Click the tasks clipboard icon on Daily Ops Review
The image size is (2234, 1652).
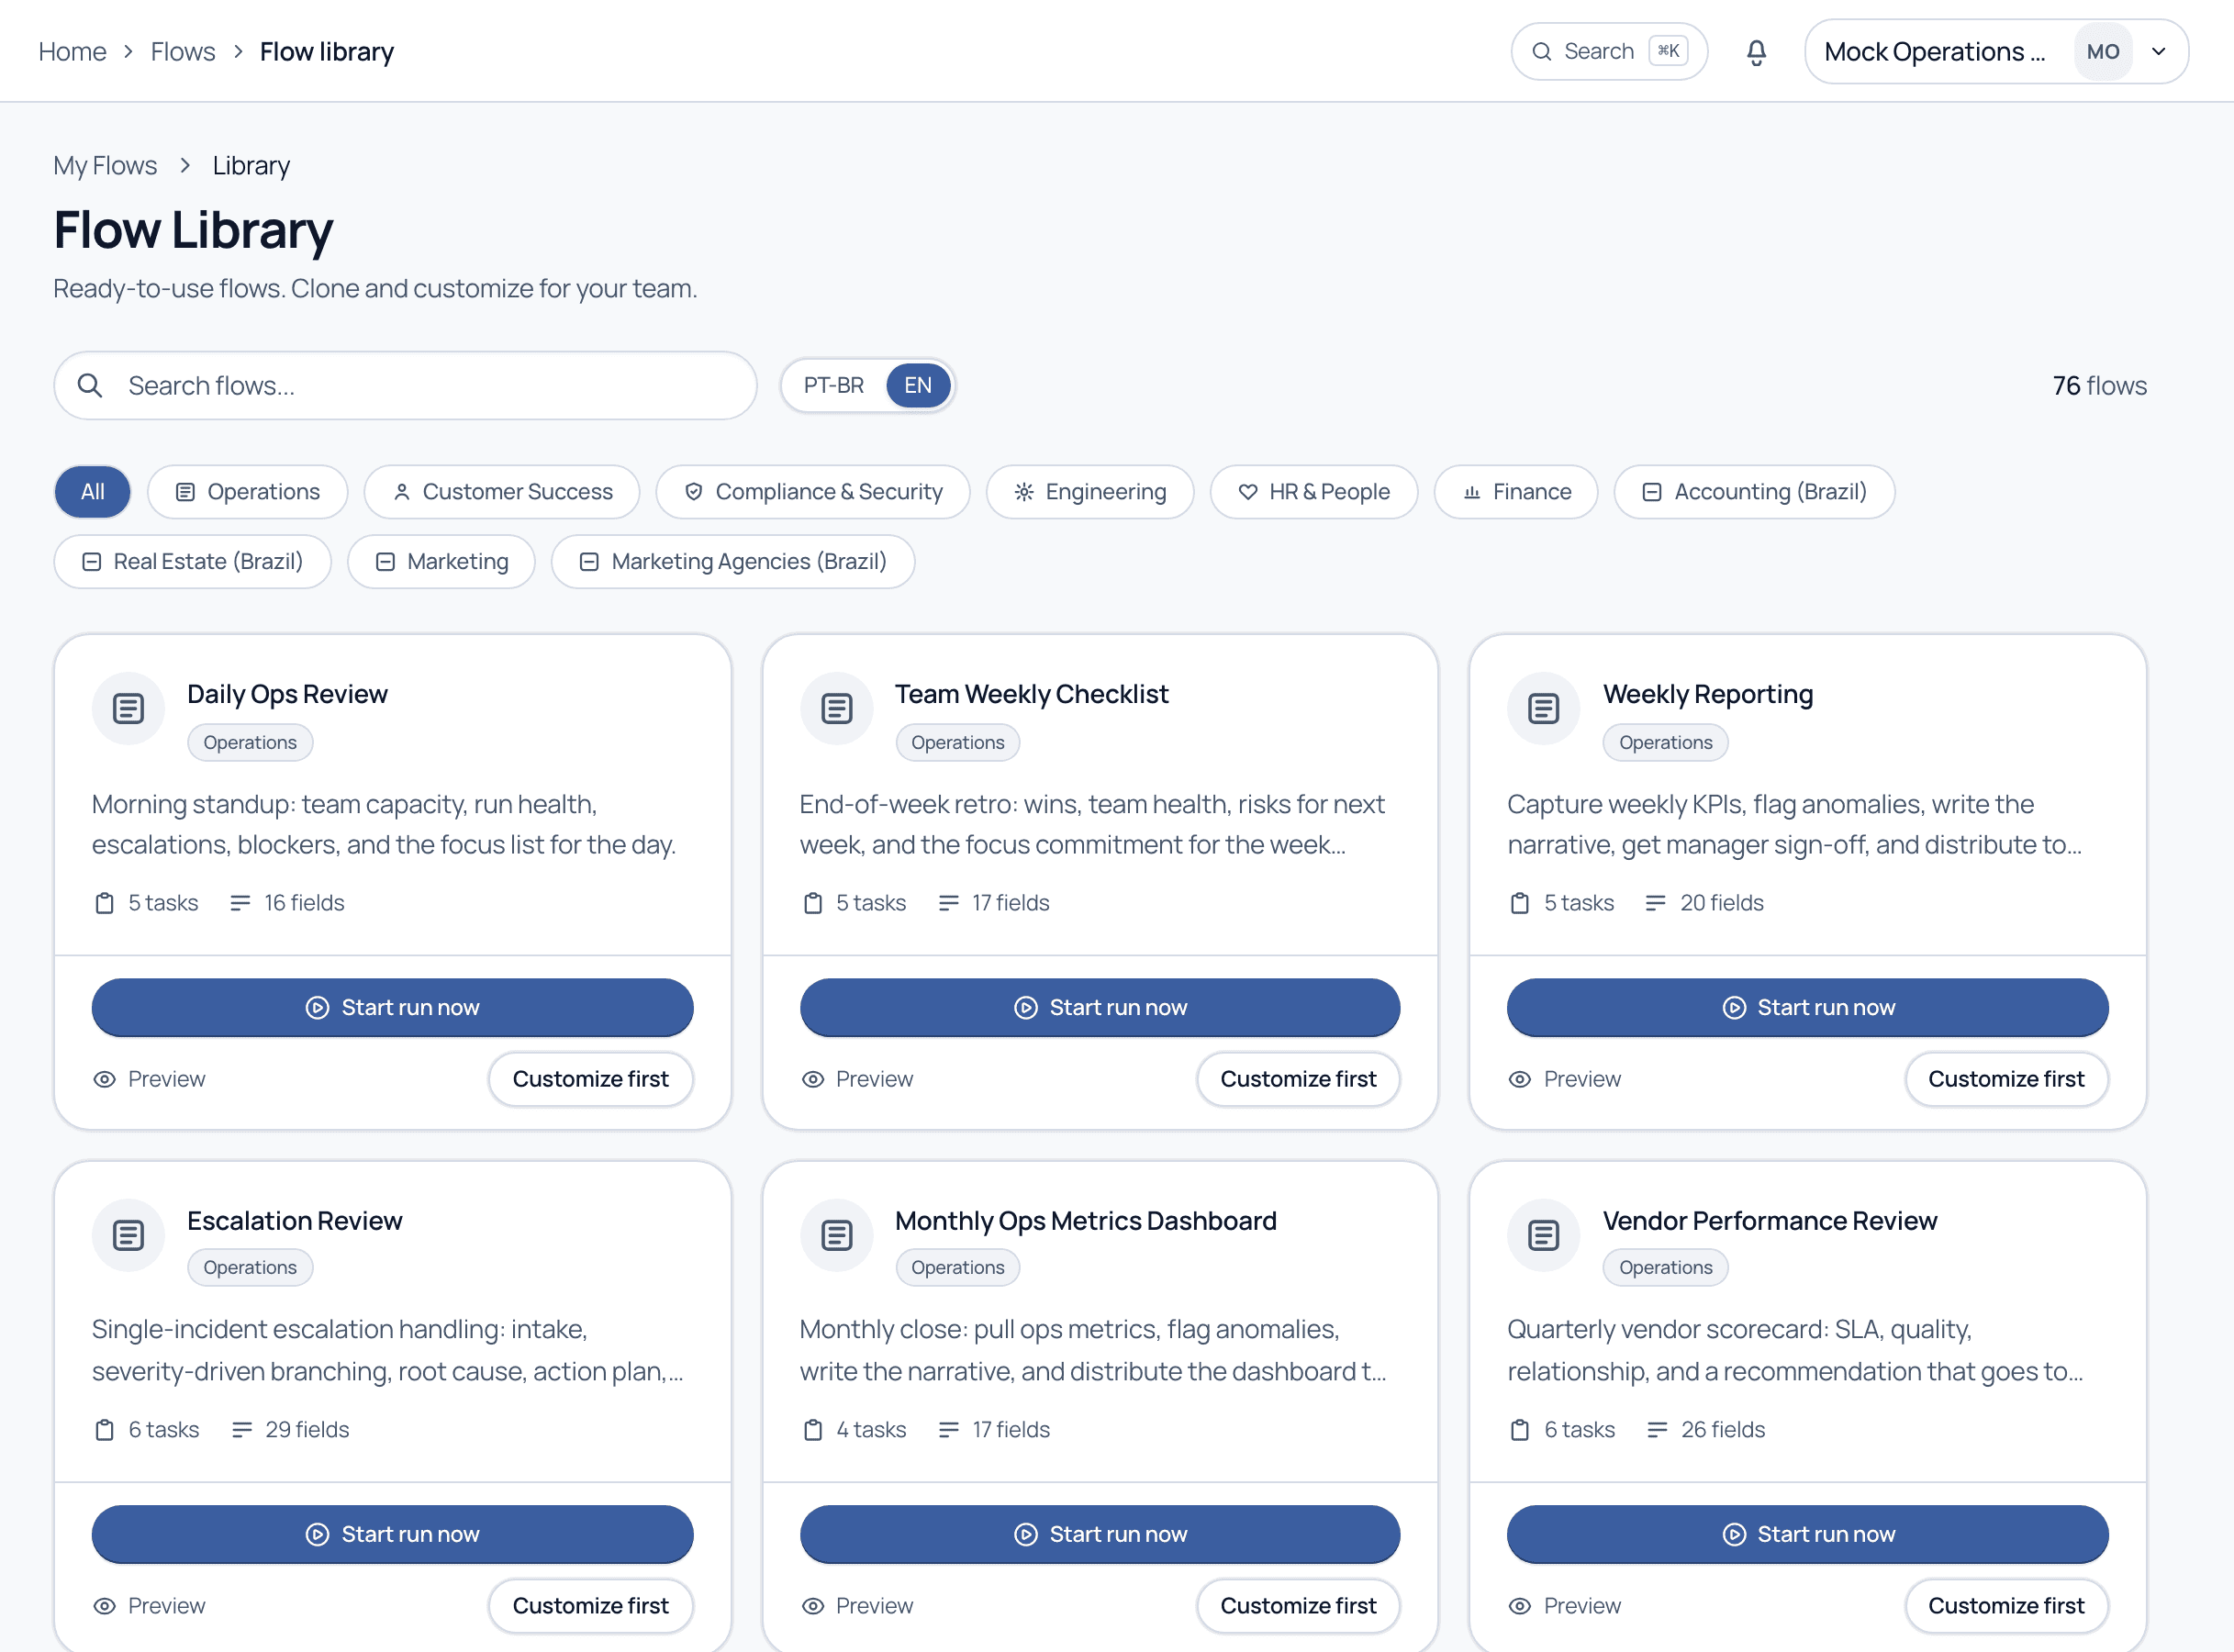[x=104, y=903]
